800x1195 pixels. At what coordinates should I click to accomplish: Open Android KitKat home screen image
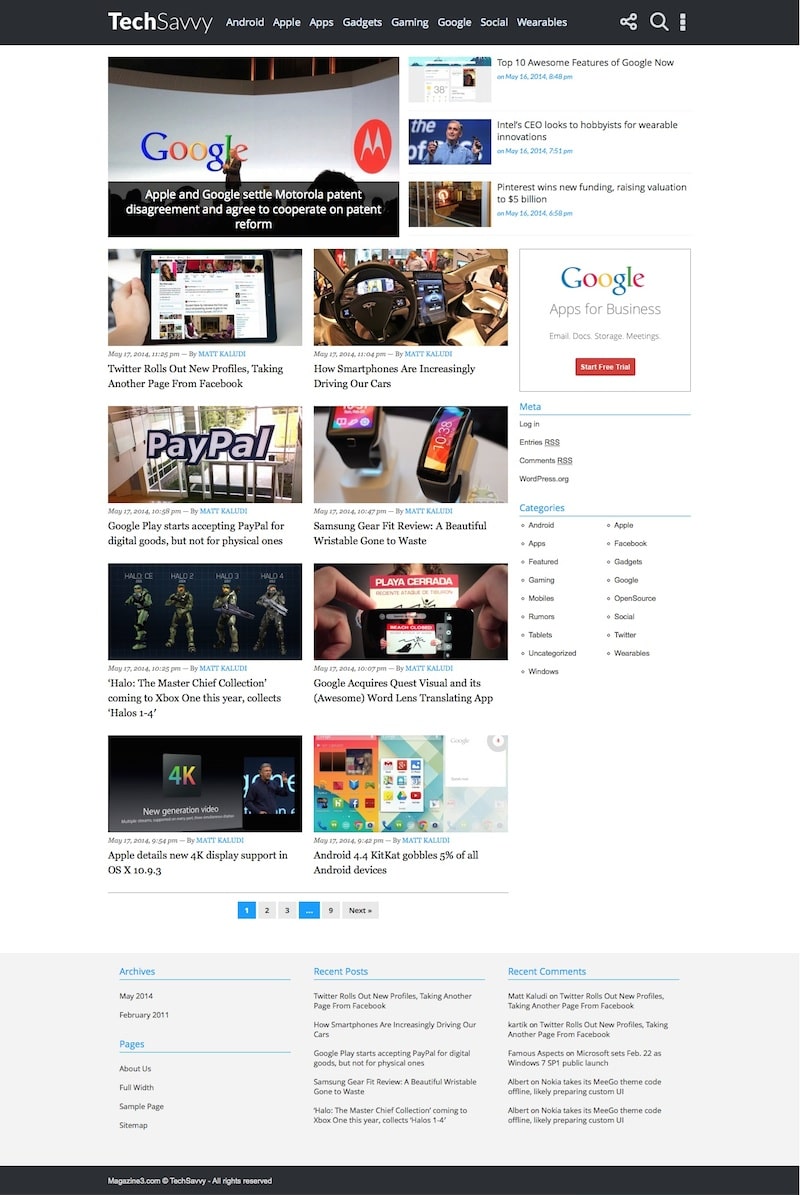(411, 783)
